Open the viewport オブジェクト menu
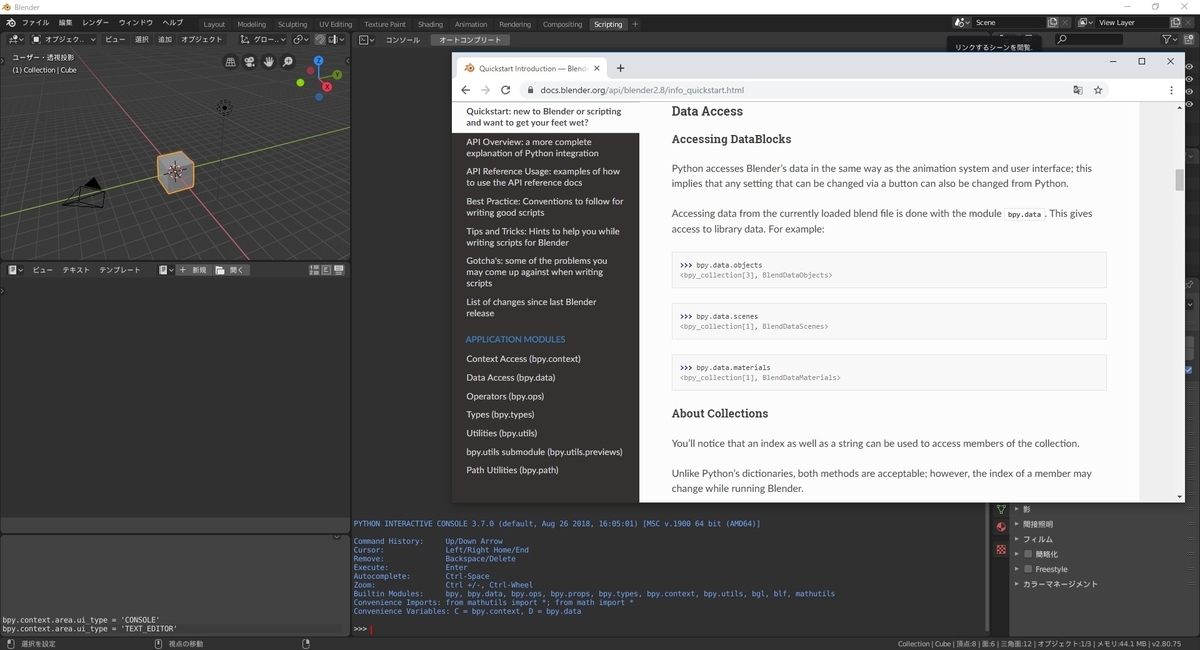Screen dimensions: 1200x650 coord(202,39)
